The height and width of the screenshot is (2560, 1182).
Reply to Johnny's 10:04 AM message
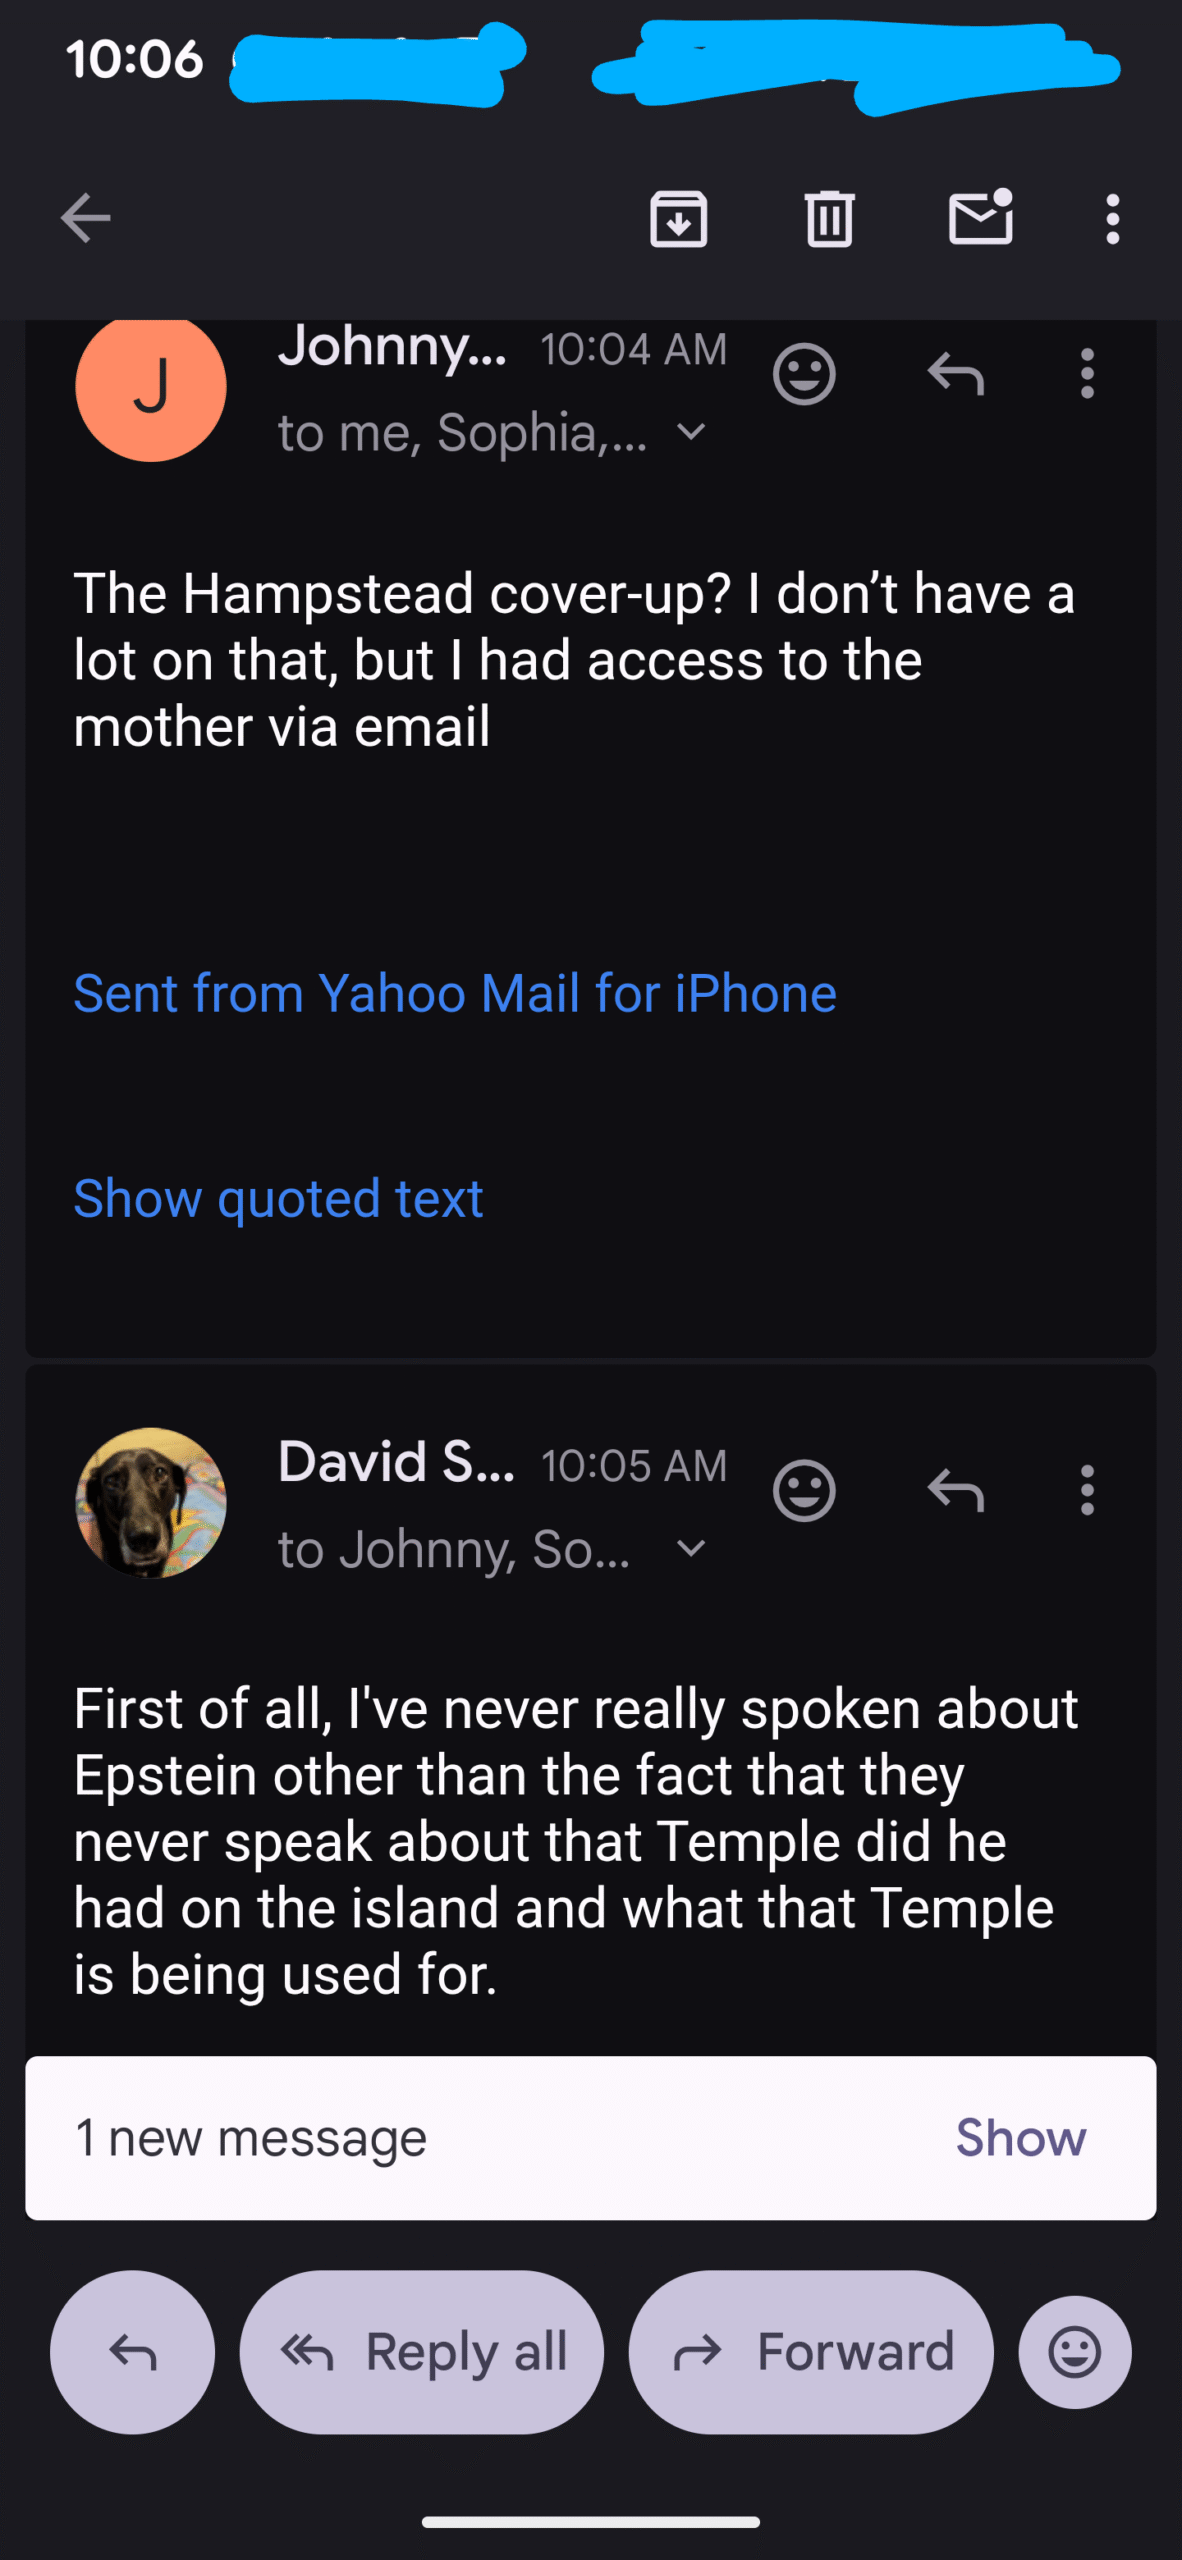tap(956, 374)
